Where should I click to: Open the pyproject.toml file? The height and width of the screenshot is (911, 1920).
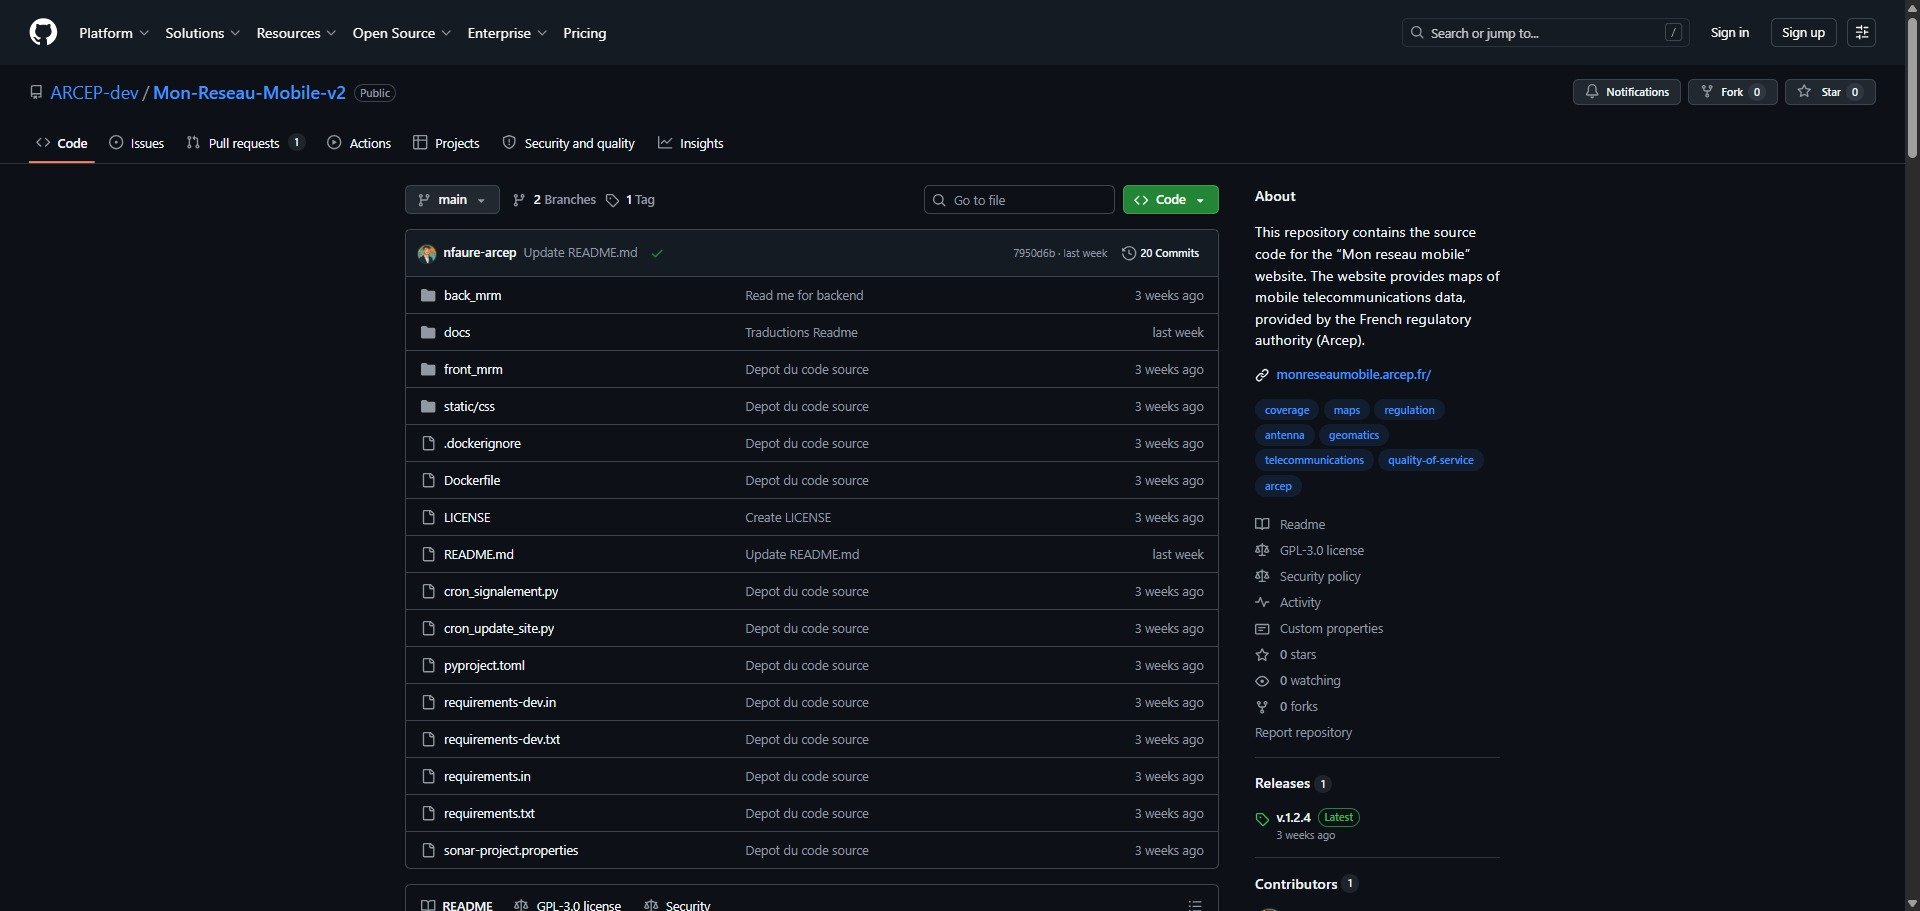(484, 666)
